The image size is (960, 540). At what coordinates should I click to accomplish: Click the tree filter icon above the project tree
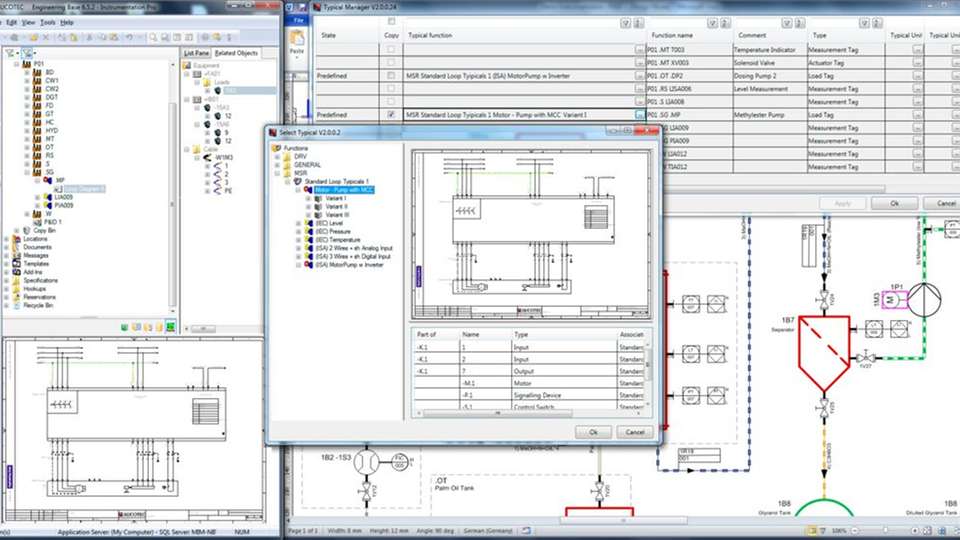pos(10,53)
